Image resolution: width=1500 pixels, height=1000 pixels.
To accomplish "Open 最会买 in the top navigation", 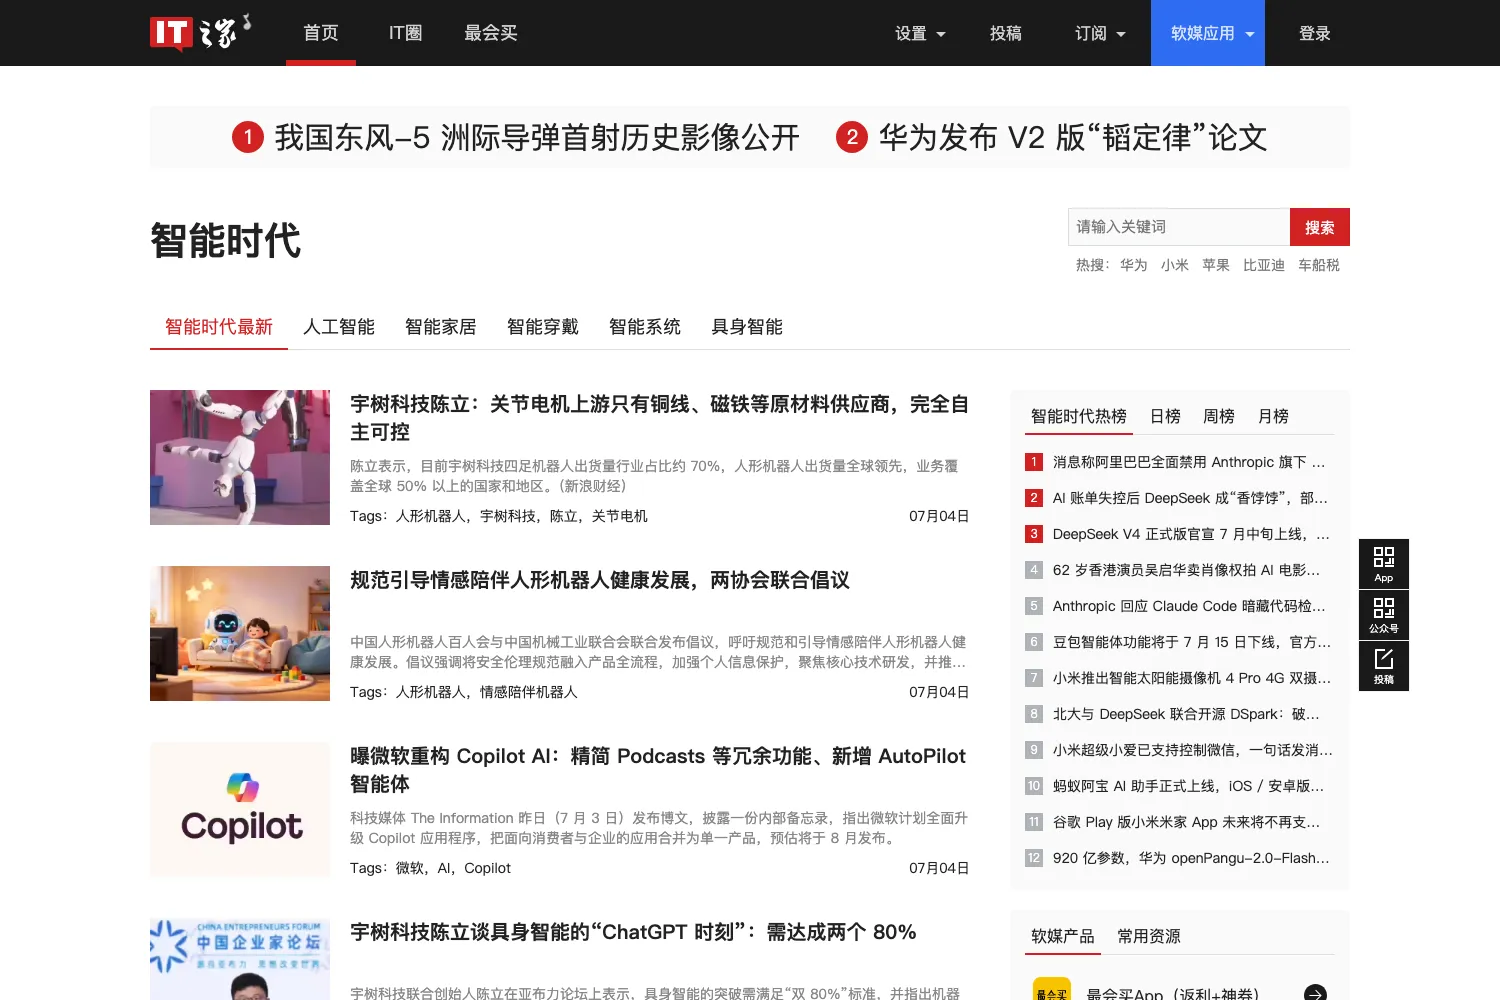I will click(x=491, y=33).
